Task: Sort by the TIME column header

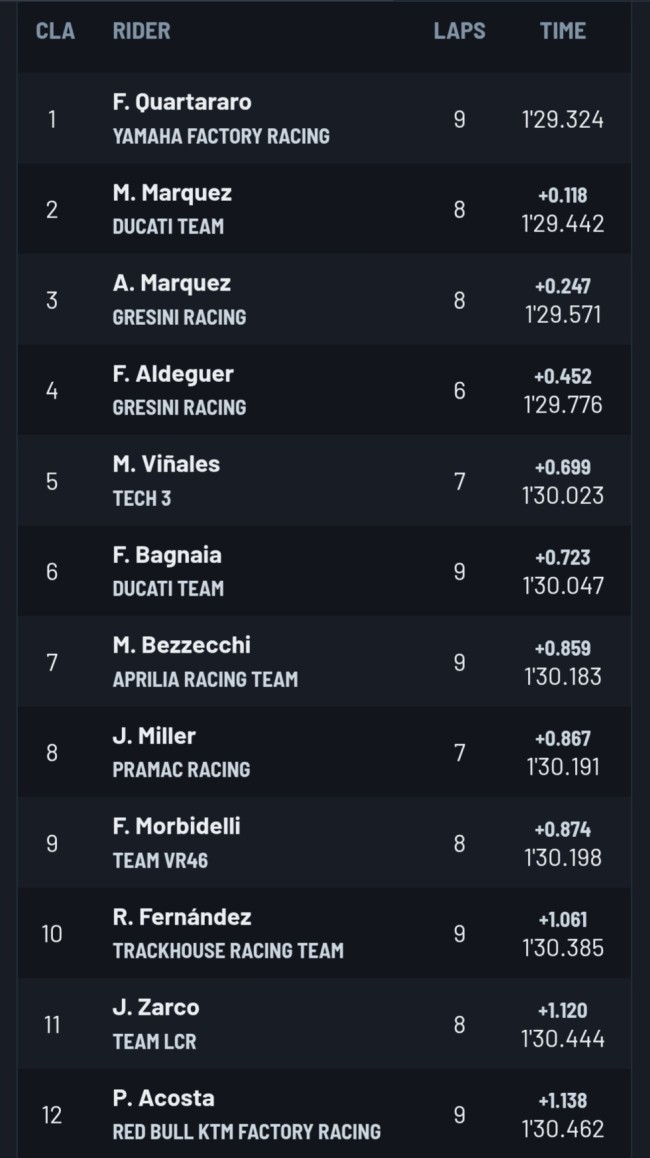Action: (563, 31)
